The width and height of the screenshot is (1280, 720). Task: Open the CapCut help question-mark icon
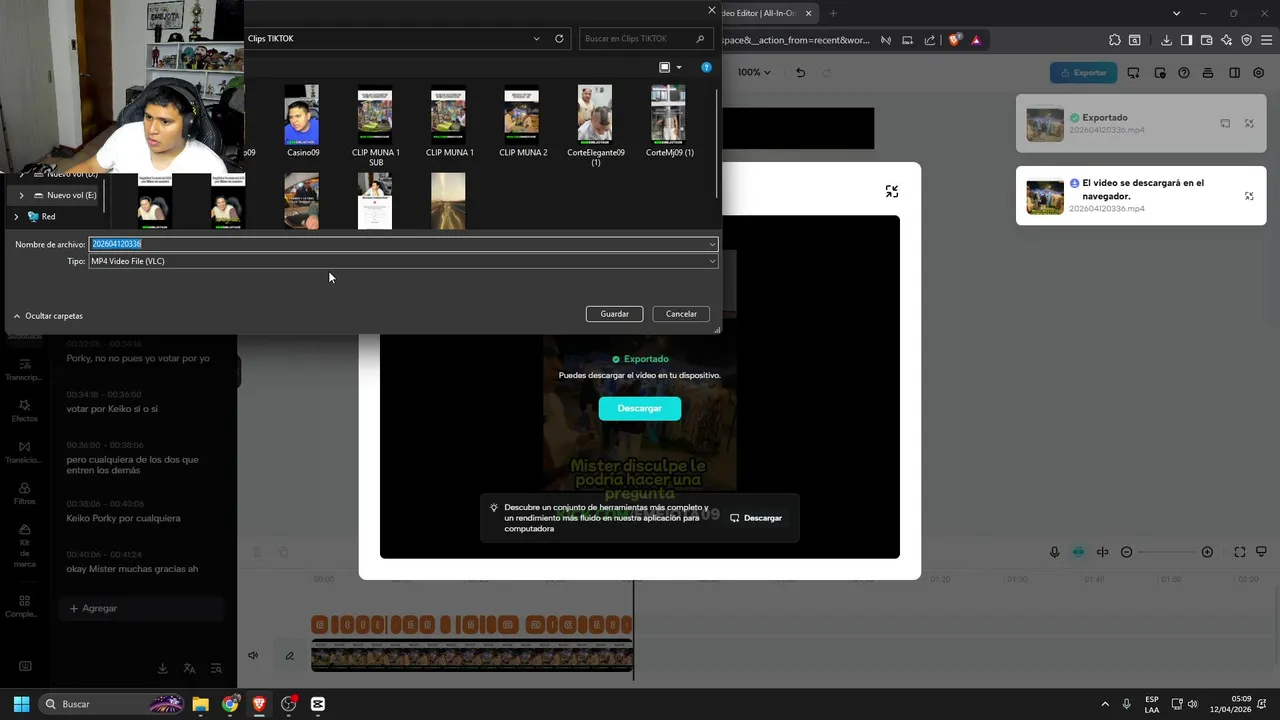(1184, 73)
